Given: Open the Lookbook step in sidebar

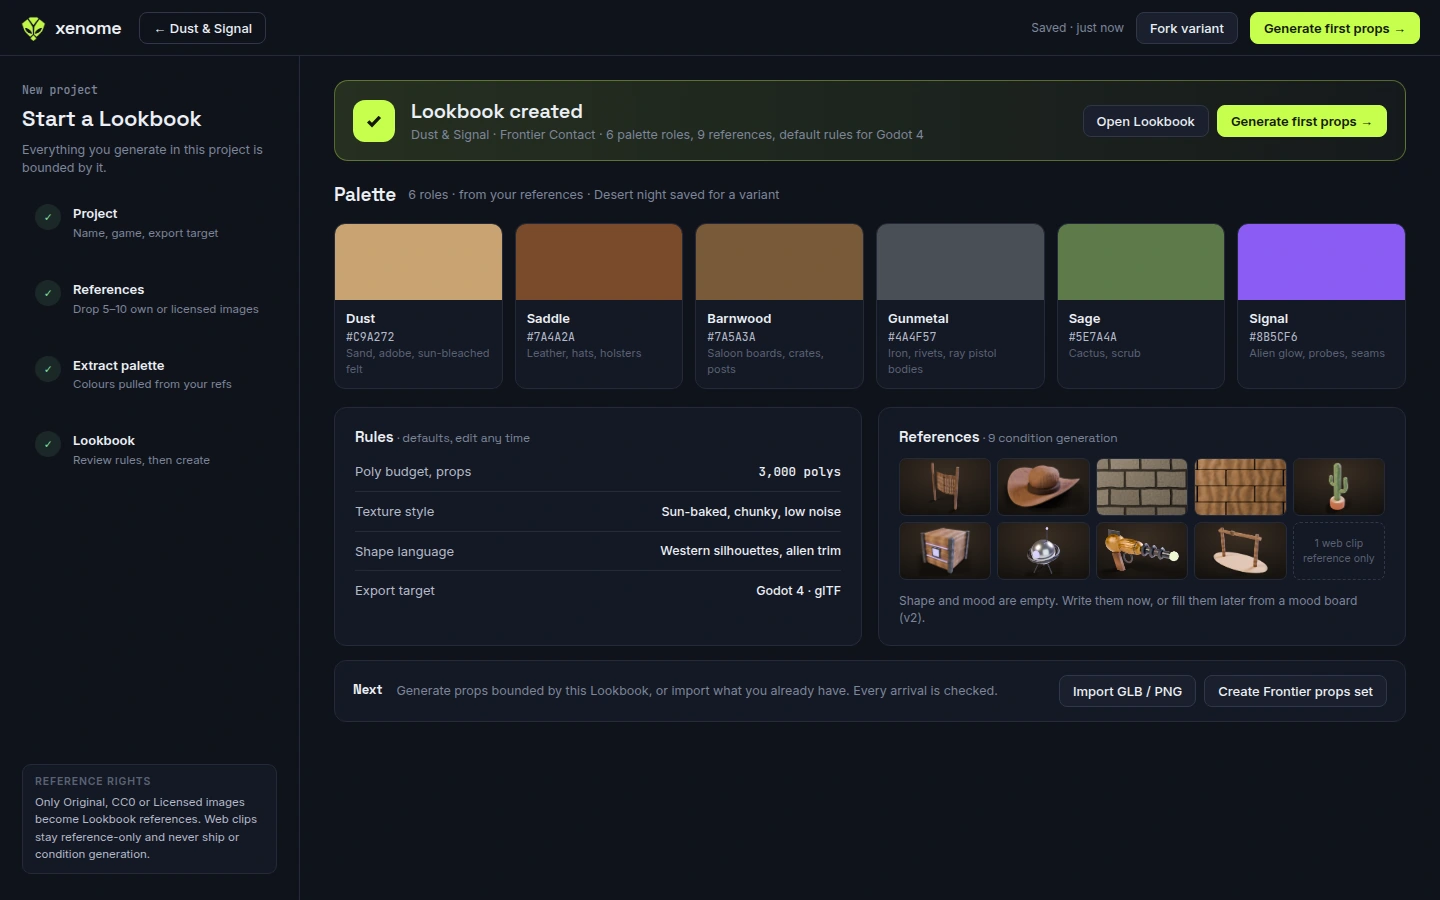Looking at the screenshot, I should pos(149,450).
